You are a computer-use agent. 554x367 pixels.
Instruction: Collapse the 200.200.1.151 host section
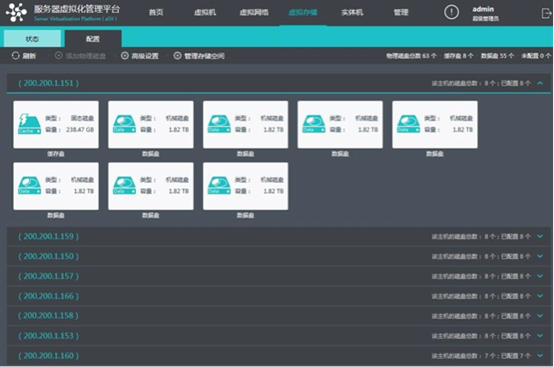click(540, 83)
